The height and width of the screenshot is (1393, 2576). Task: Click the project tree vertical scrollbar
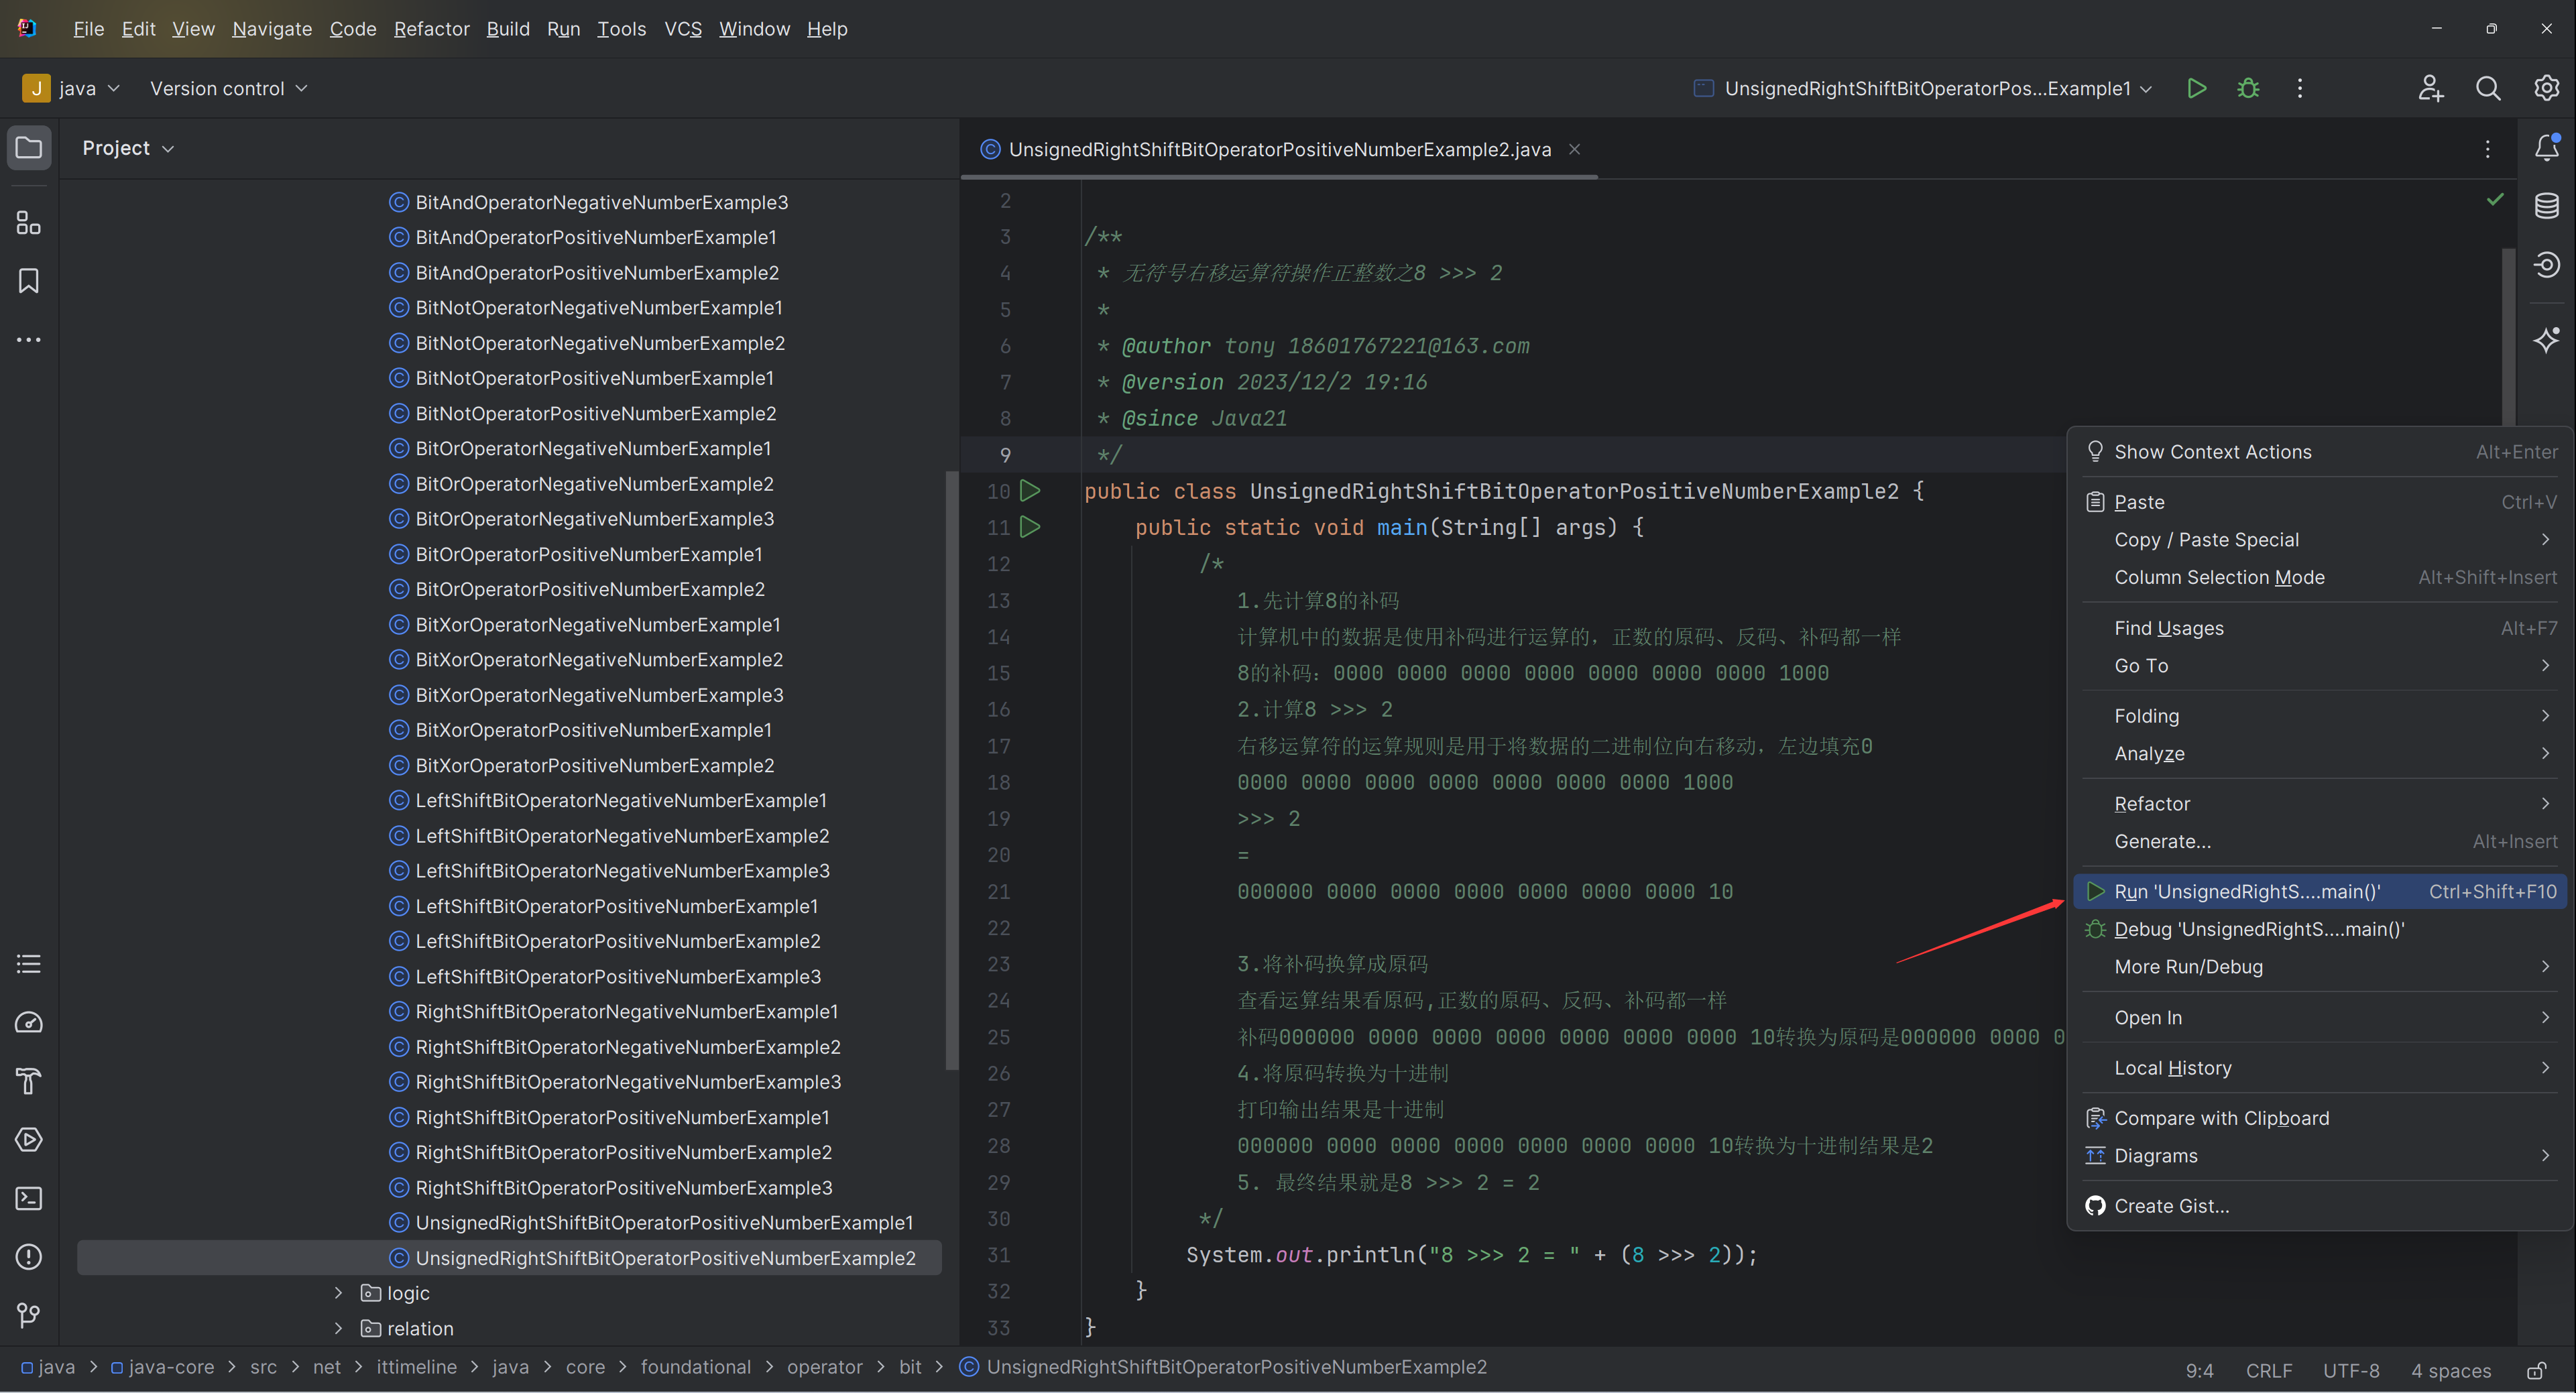(951, 770)
